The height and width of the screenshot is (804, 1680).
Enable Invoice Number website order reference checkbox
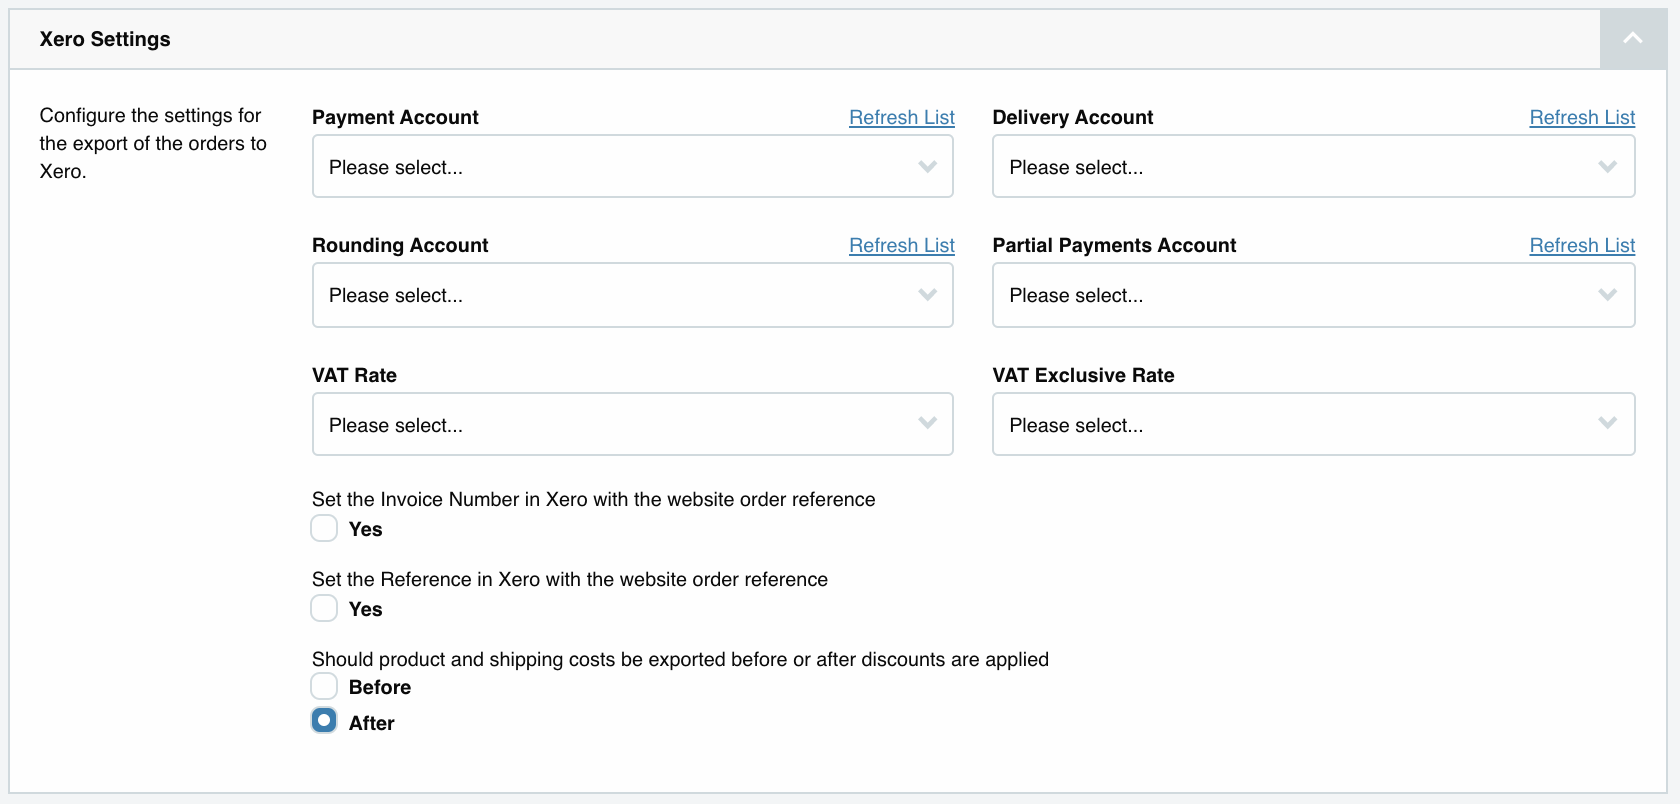[324, 528]
